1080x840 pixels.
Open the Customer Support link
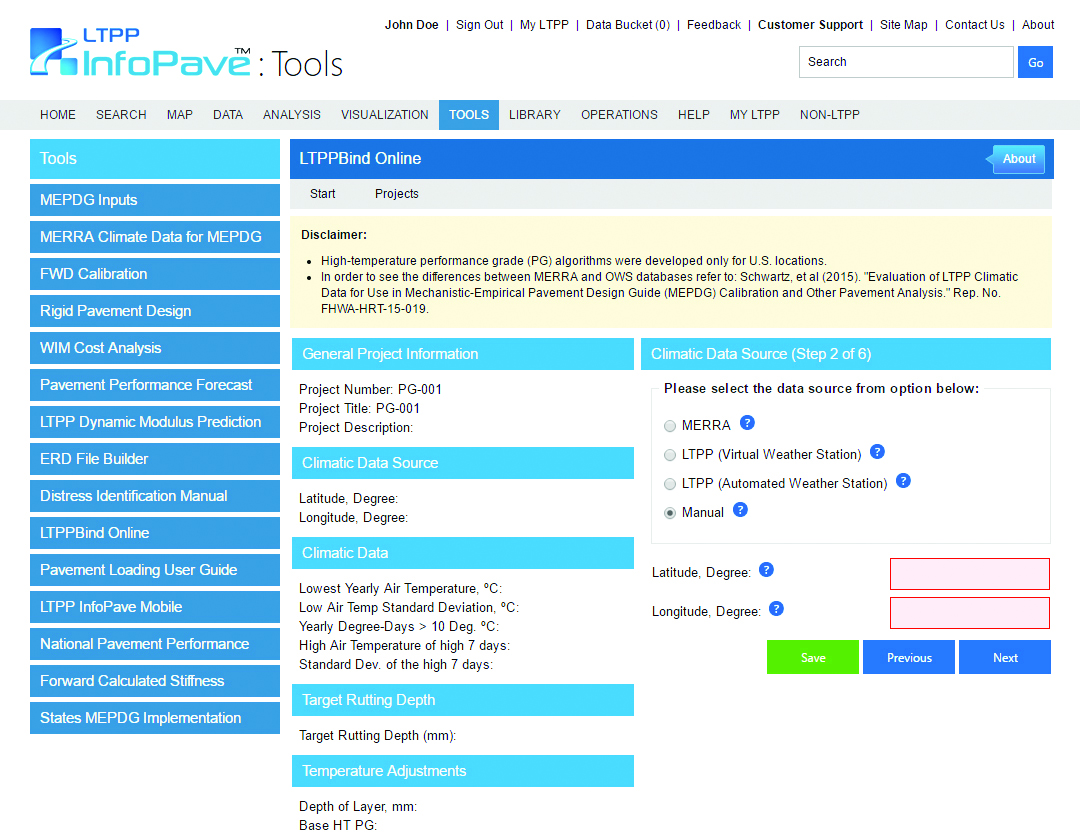810,25
